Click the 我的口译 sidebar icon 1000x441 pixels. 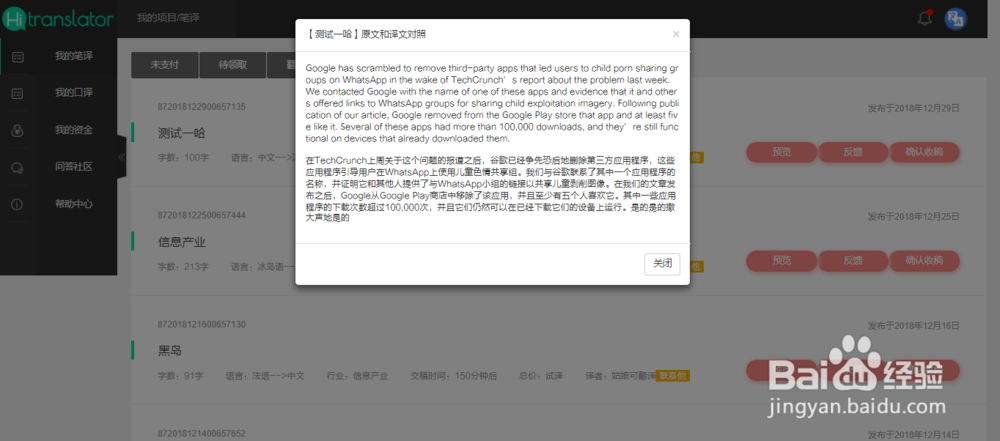(18, 93)
